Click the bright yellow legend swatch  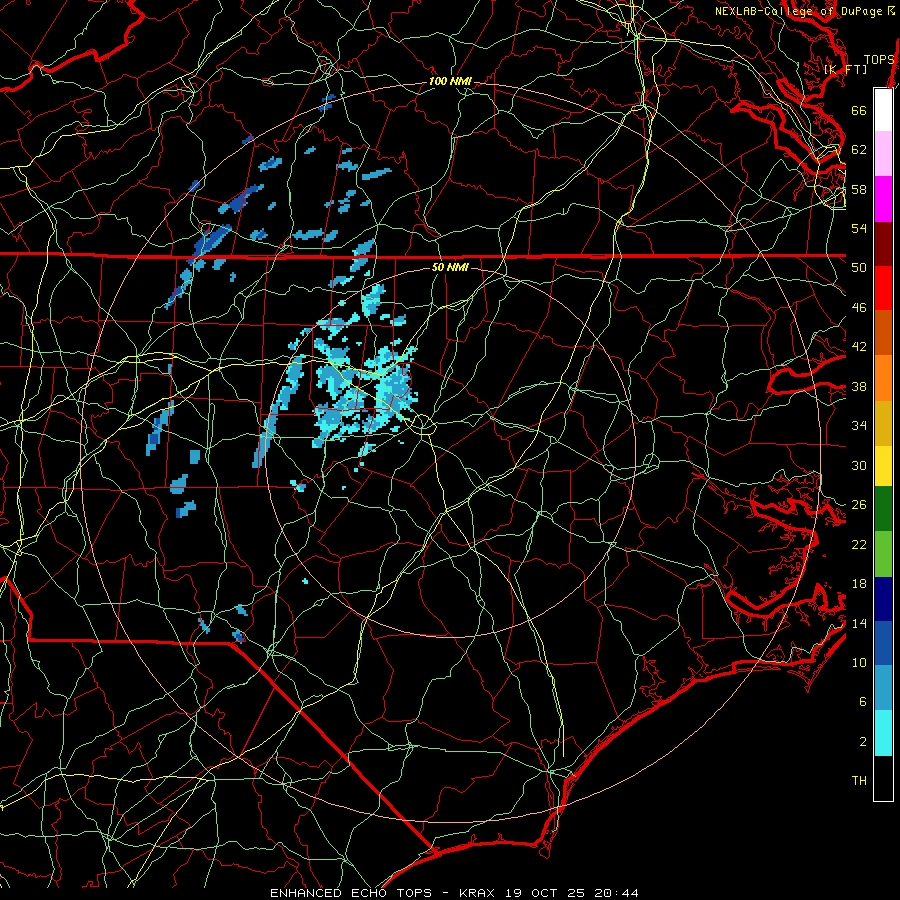click(x=883, y=466)
